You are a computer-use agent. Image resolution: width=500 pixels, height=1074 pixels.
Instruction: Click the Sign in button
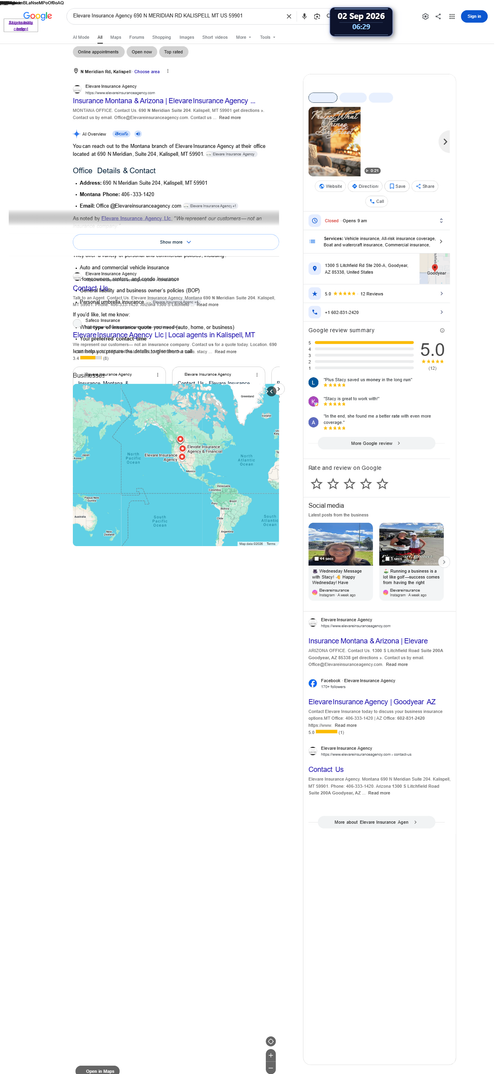pos(474,16)
